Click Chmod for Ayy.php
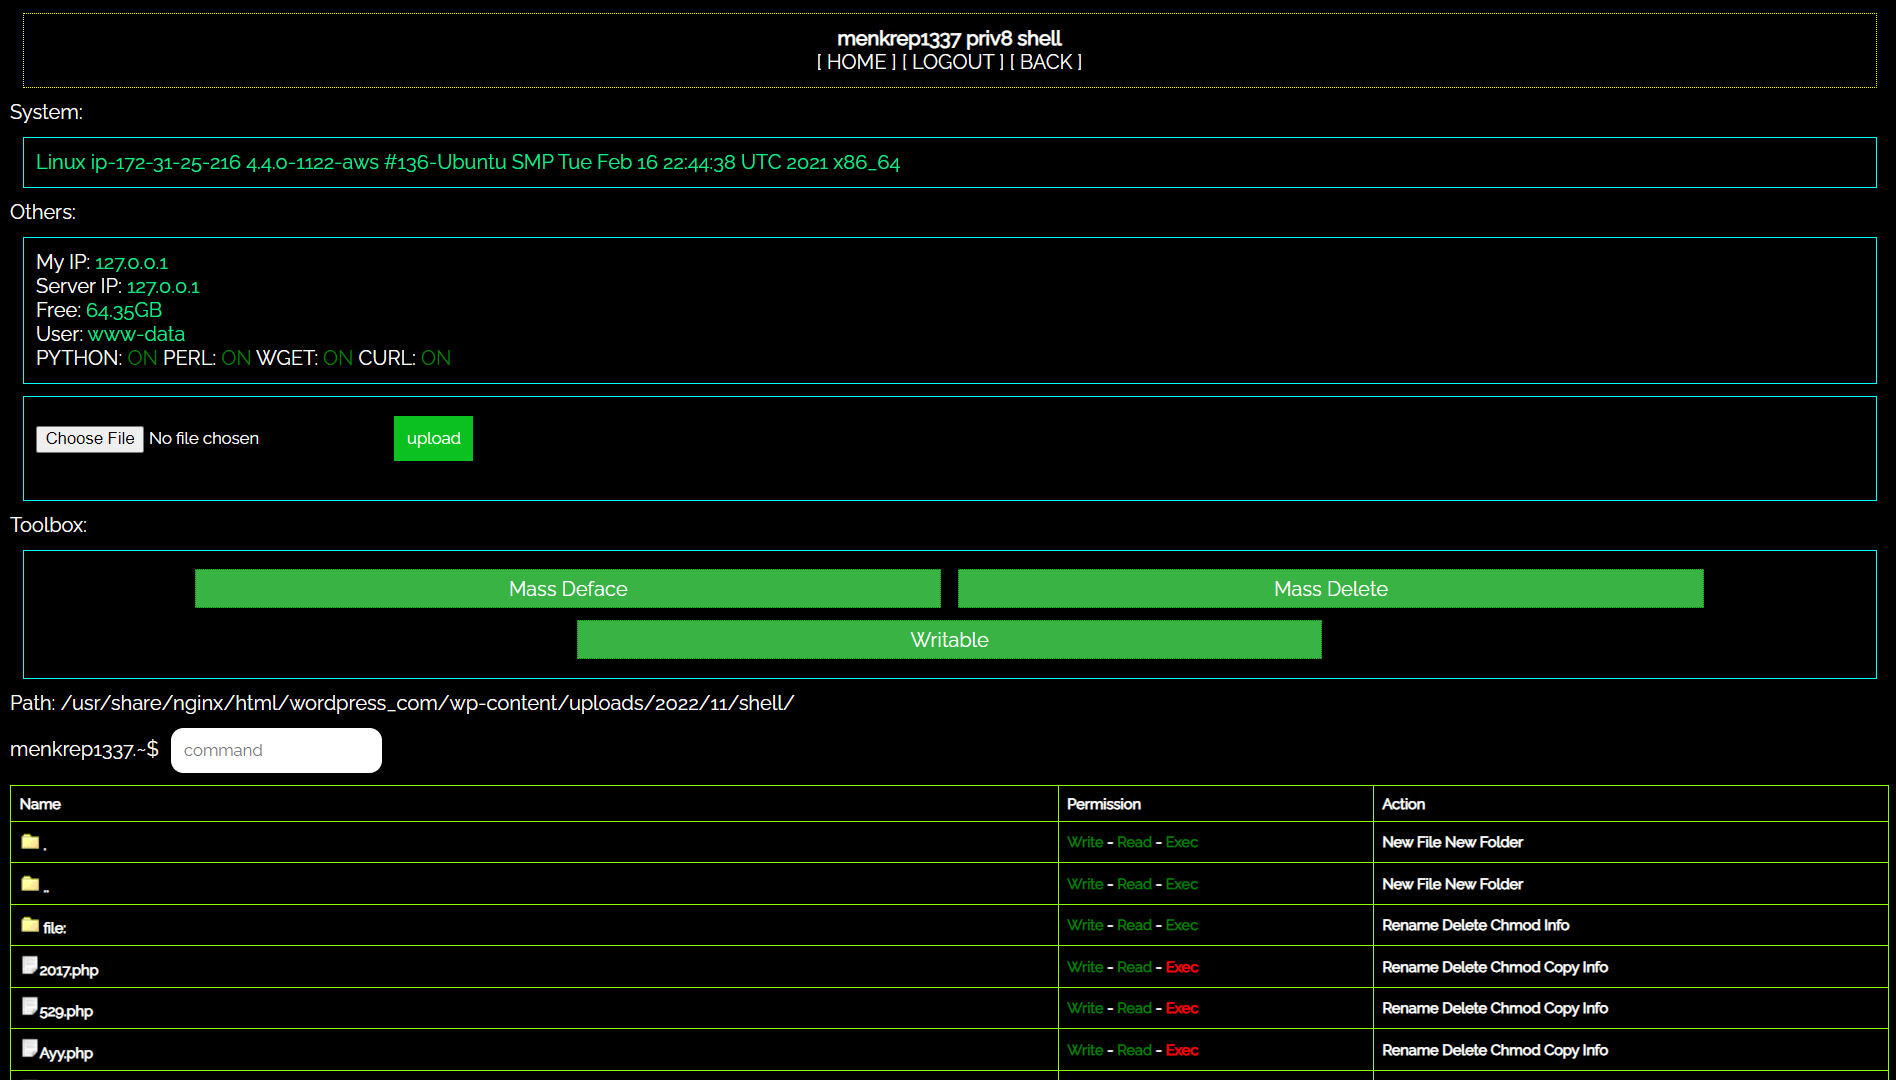Image resolution: width=1896 pixels, height=1080 pixels. (1515, 1050)
